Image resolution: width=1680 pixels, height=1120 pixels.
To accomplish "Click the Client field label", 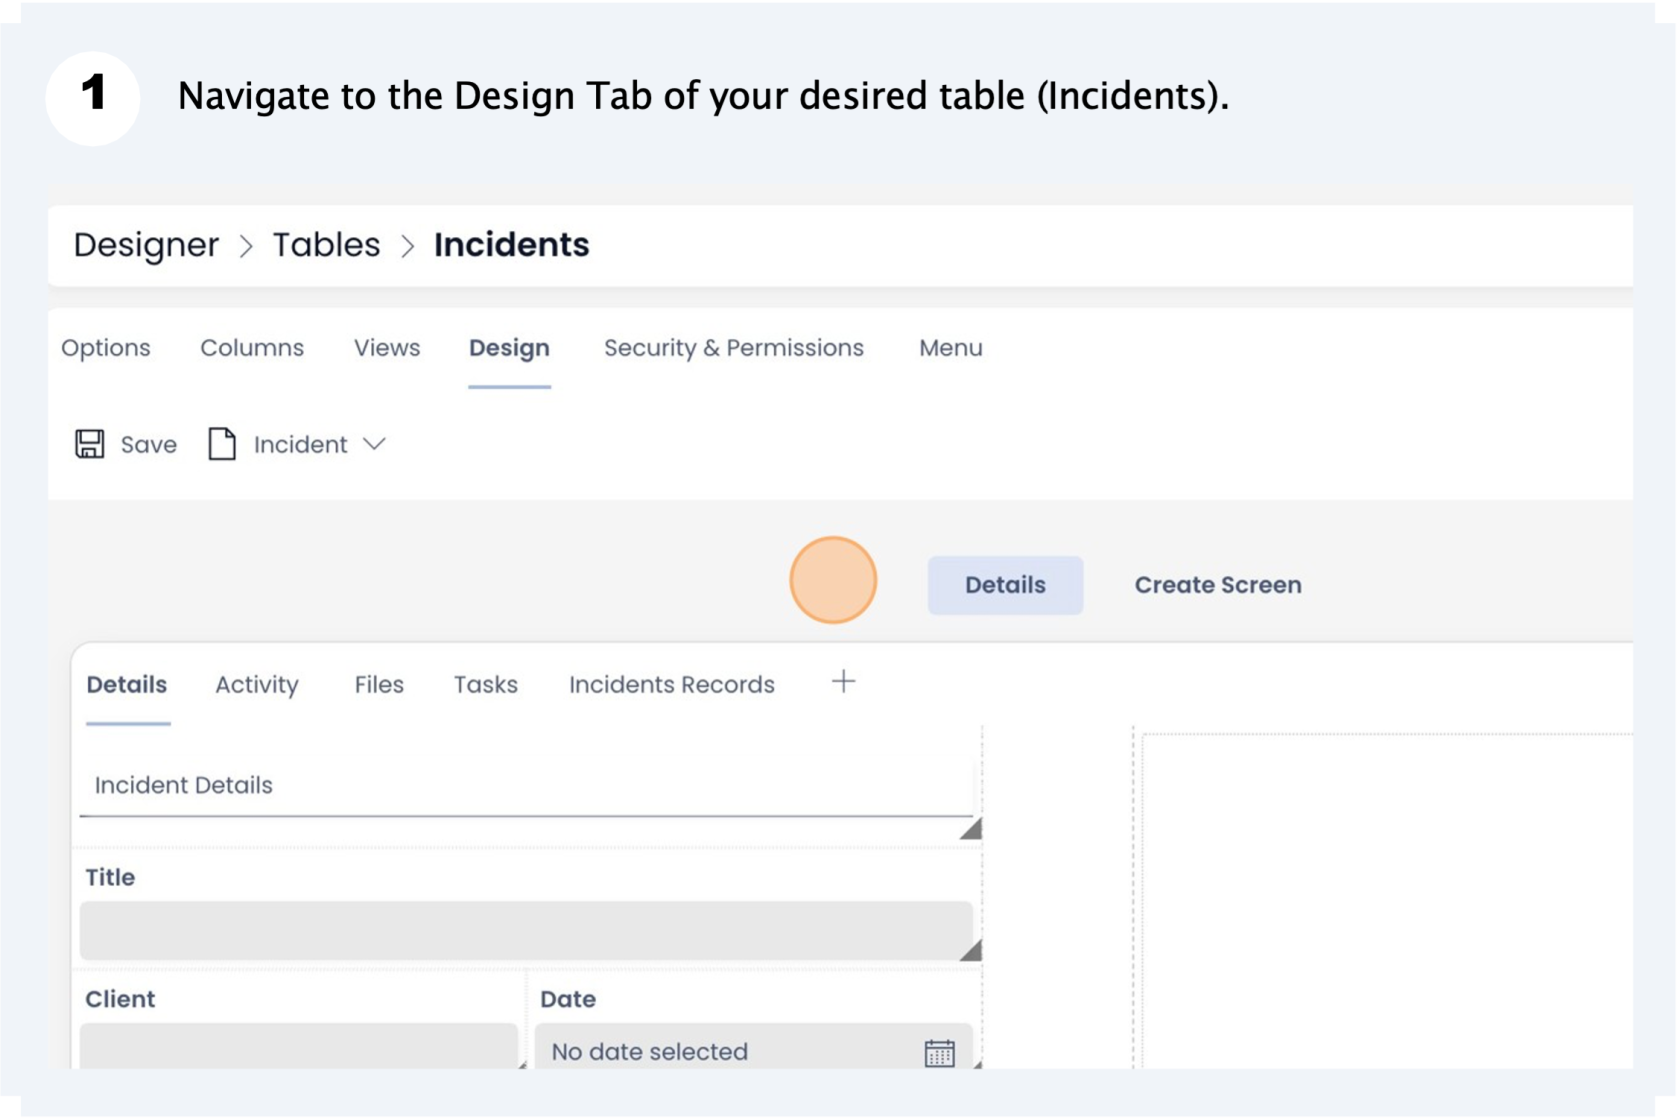I will 120,1000.
